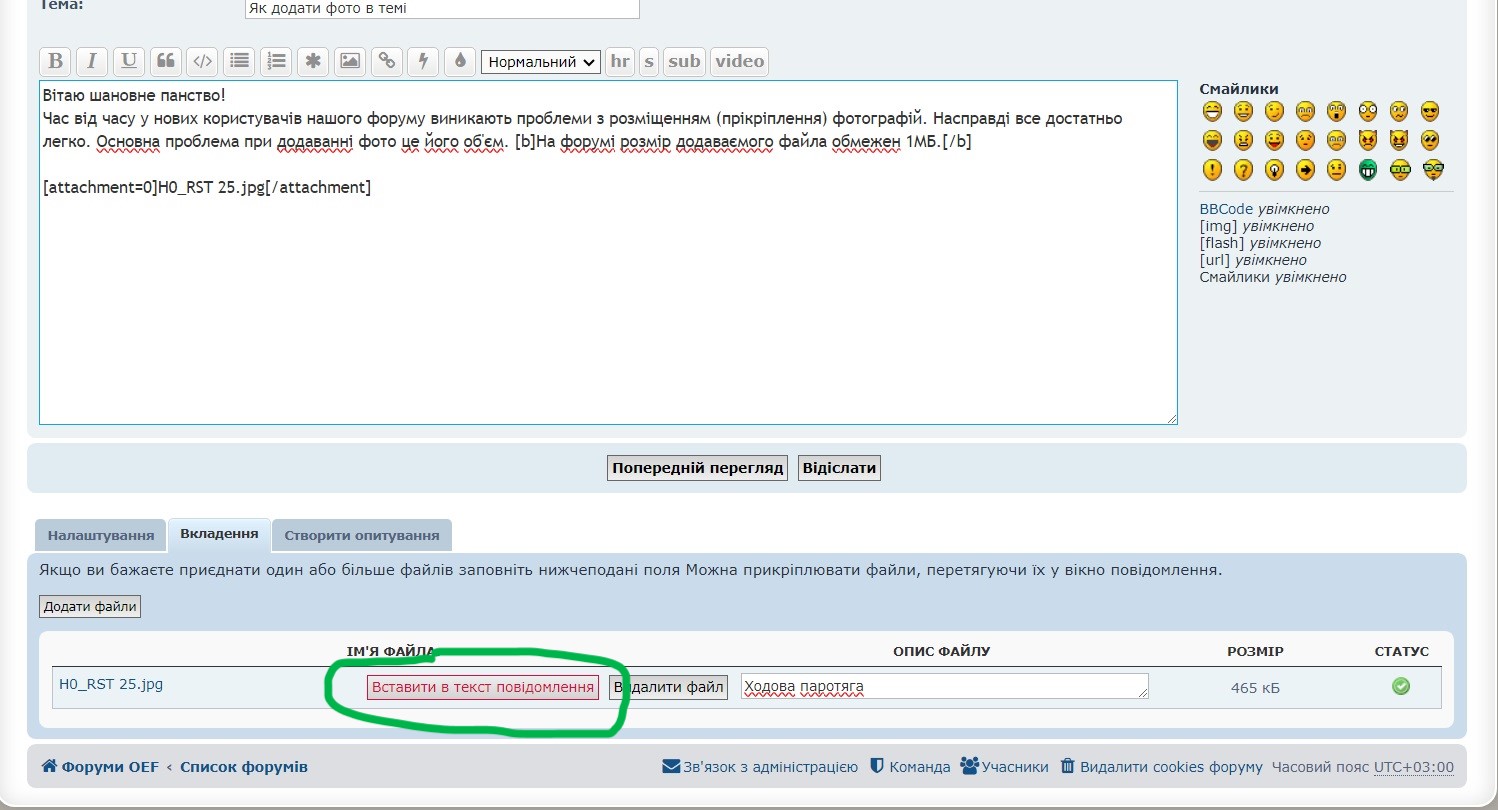Apply italic text formatting
This screenshot has height=810, width=1498.
(x=92, y=61)
